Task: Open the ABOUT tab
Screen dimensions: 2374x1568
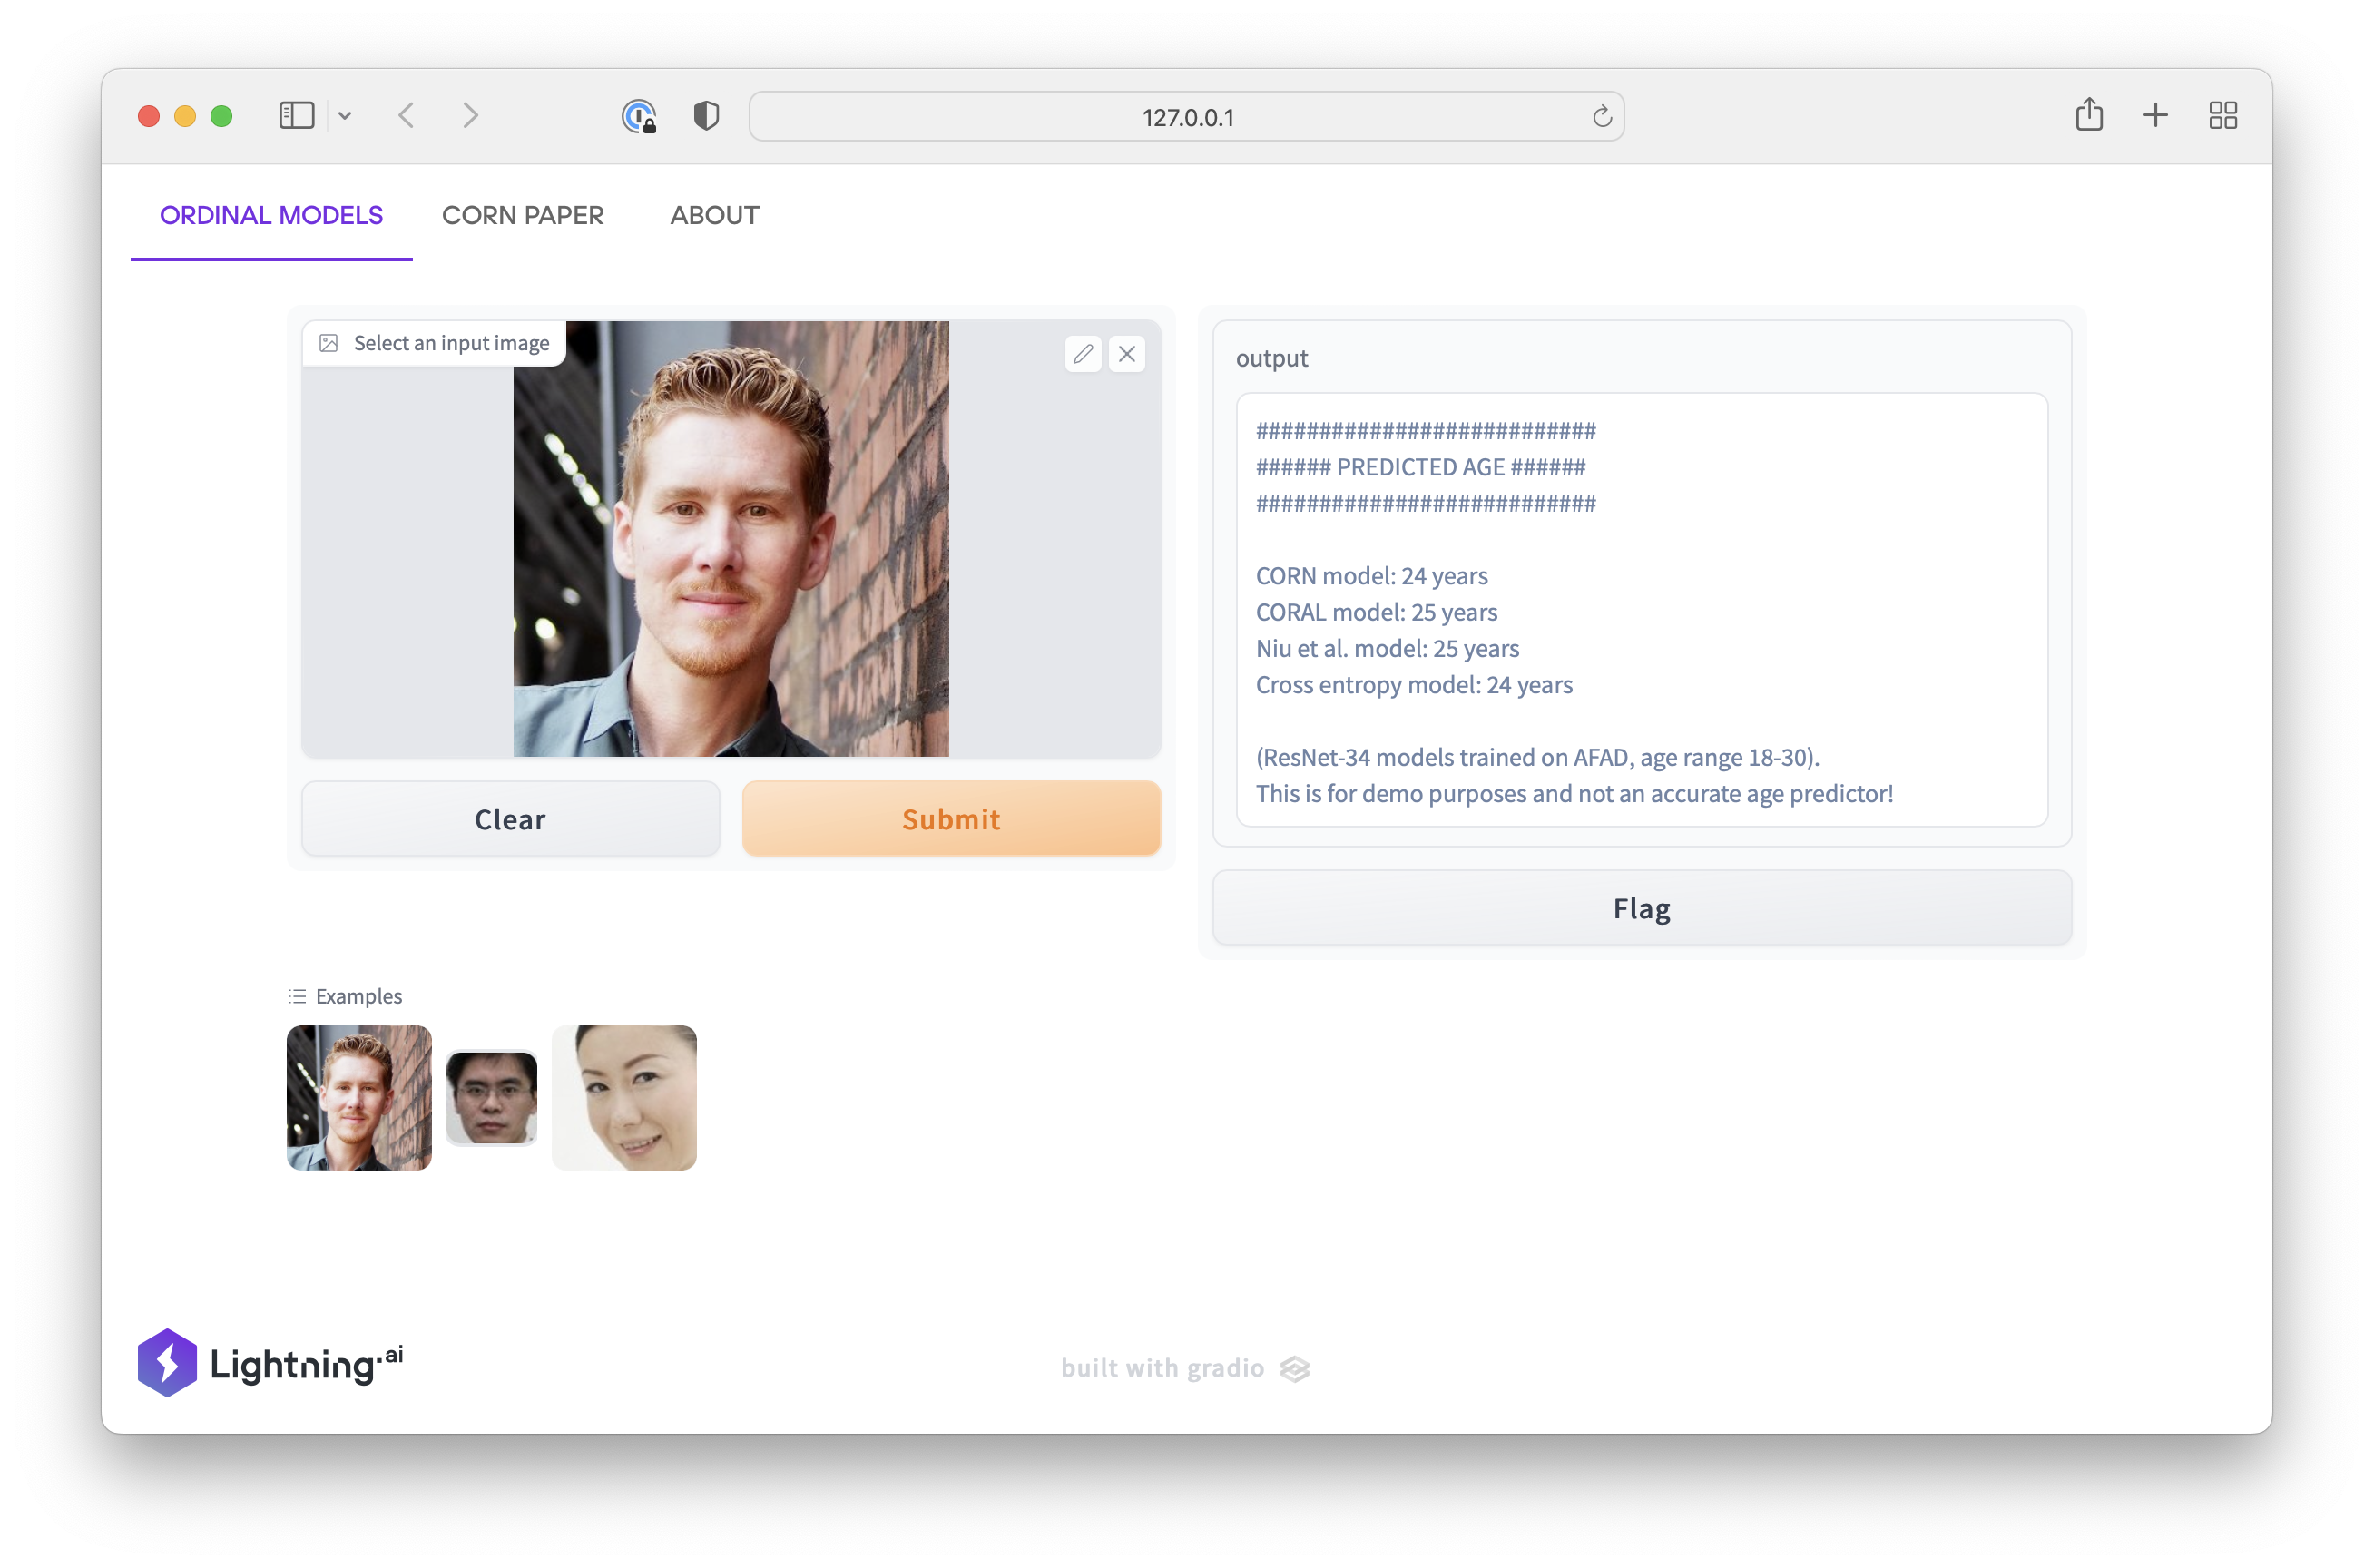Action: pyautogui.click(x=714, y=215)
